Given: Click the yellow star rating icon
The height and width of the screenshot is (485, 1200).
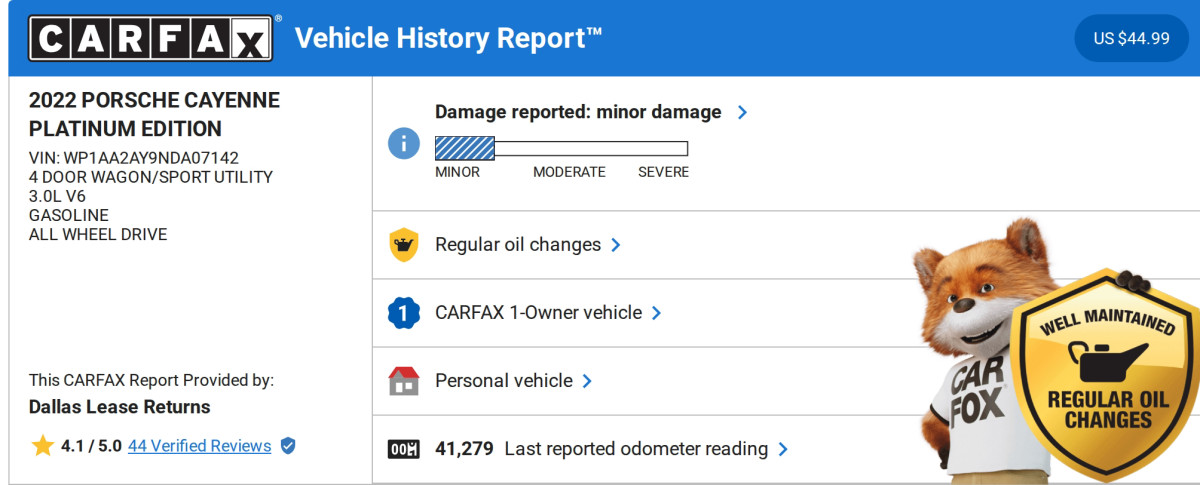Looking at the screenshot, I should tap(42, 446).
